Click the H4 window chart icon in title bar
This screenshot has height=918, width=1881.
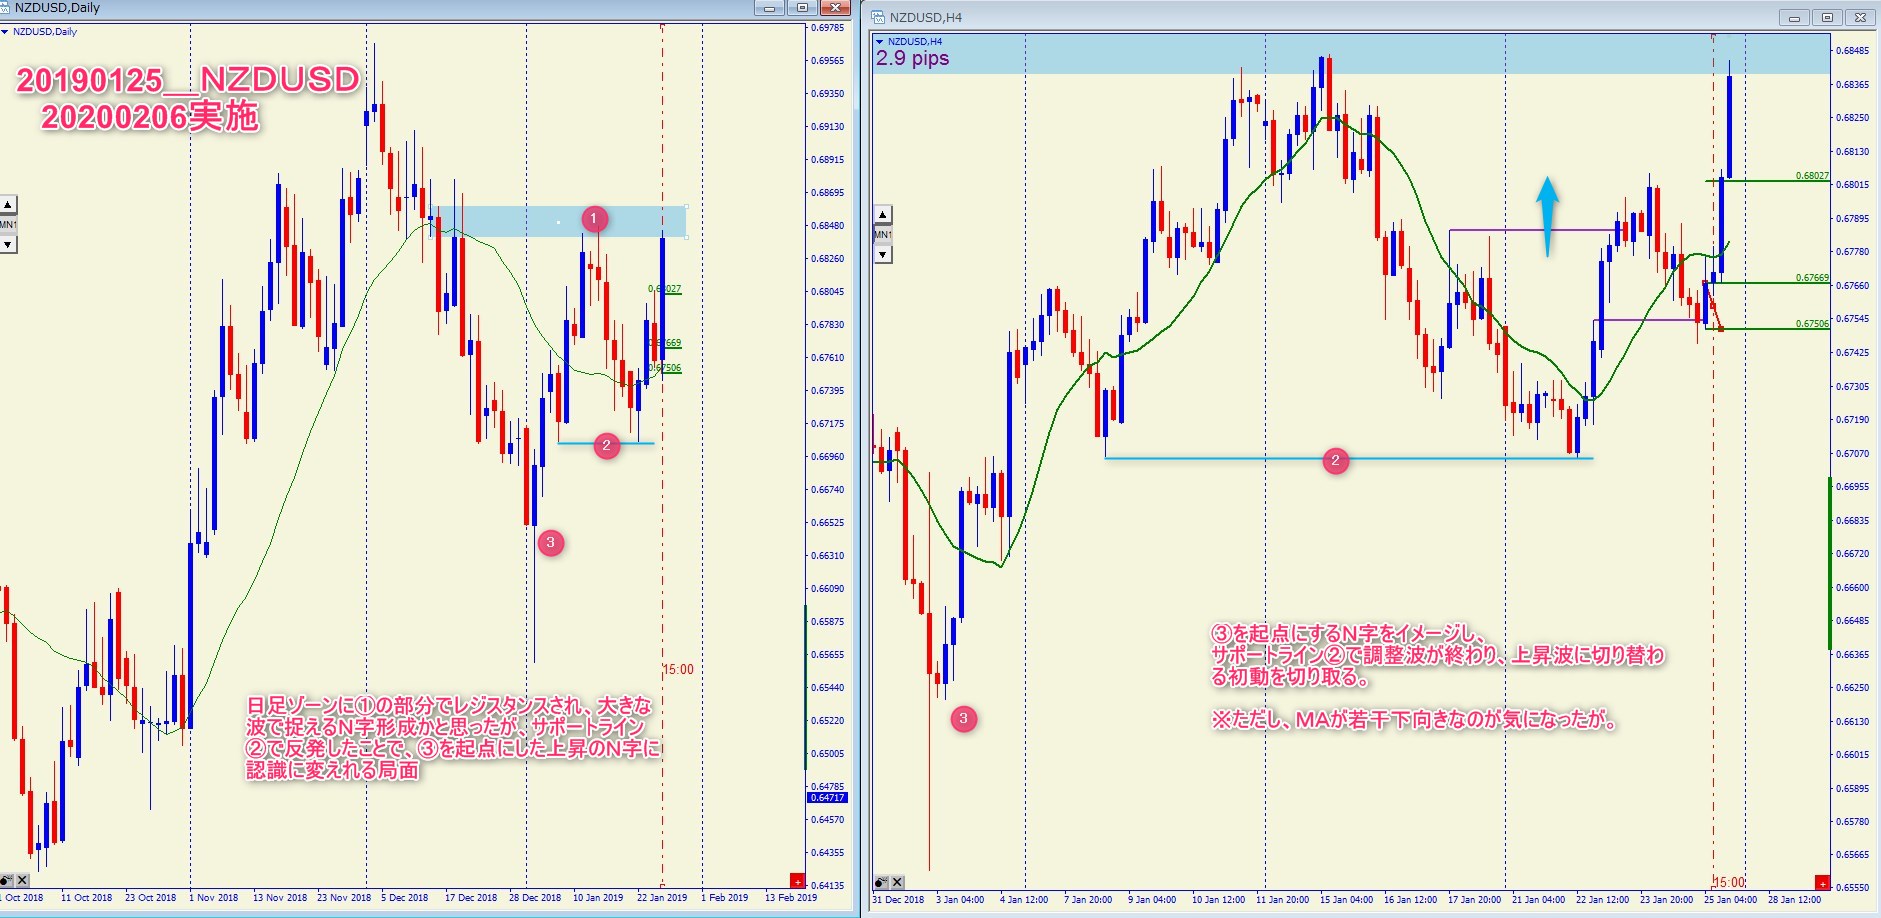pos(878,17)
